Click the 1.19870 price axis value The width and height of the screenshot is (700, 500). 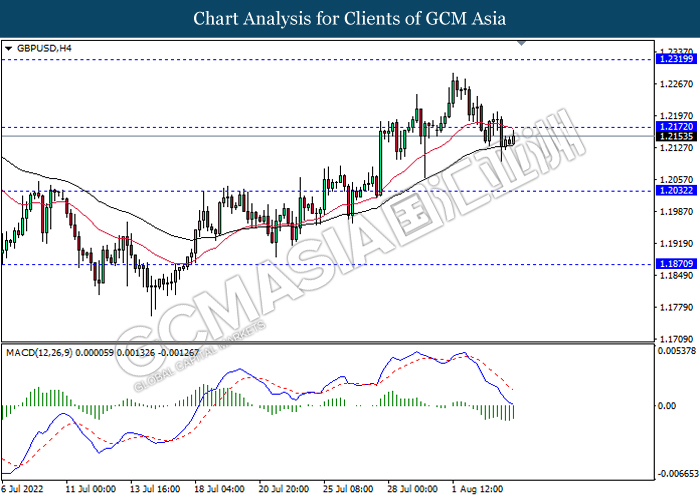click(677, 212)
